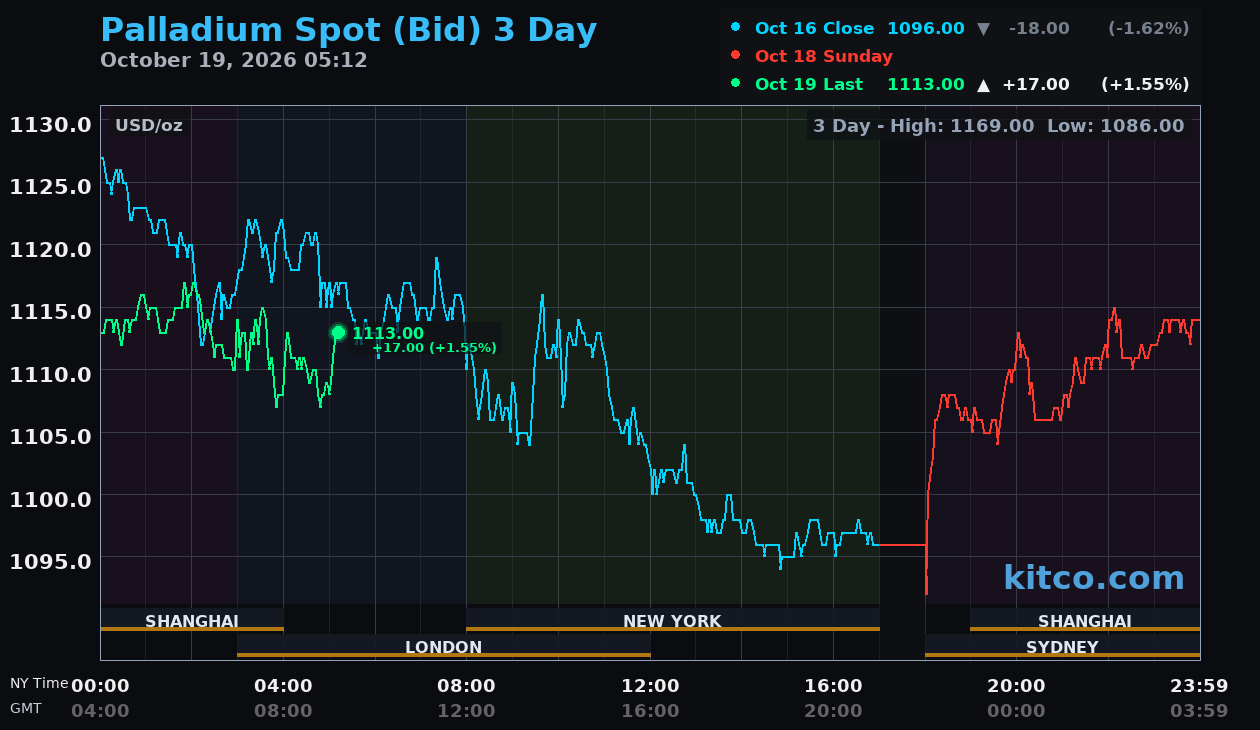Click the y-axis label '1115.0'

(x=51, y=312)
